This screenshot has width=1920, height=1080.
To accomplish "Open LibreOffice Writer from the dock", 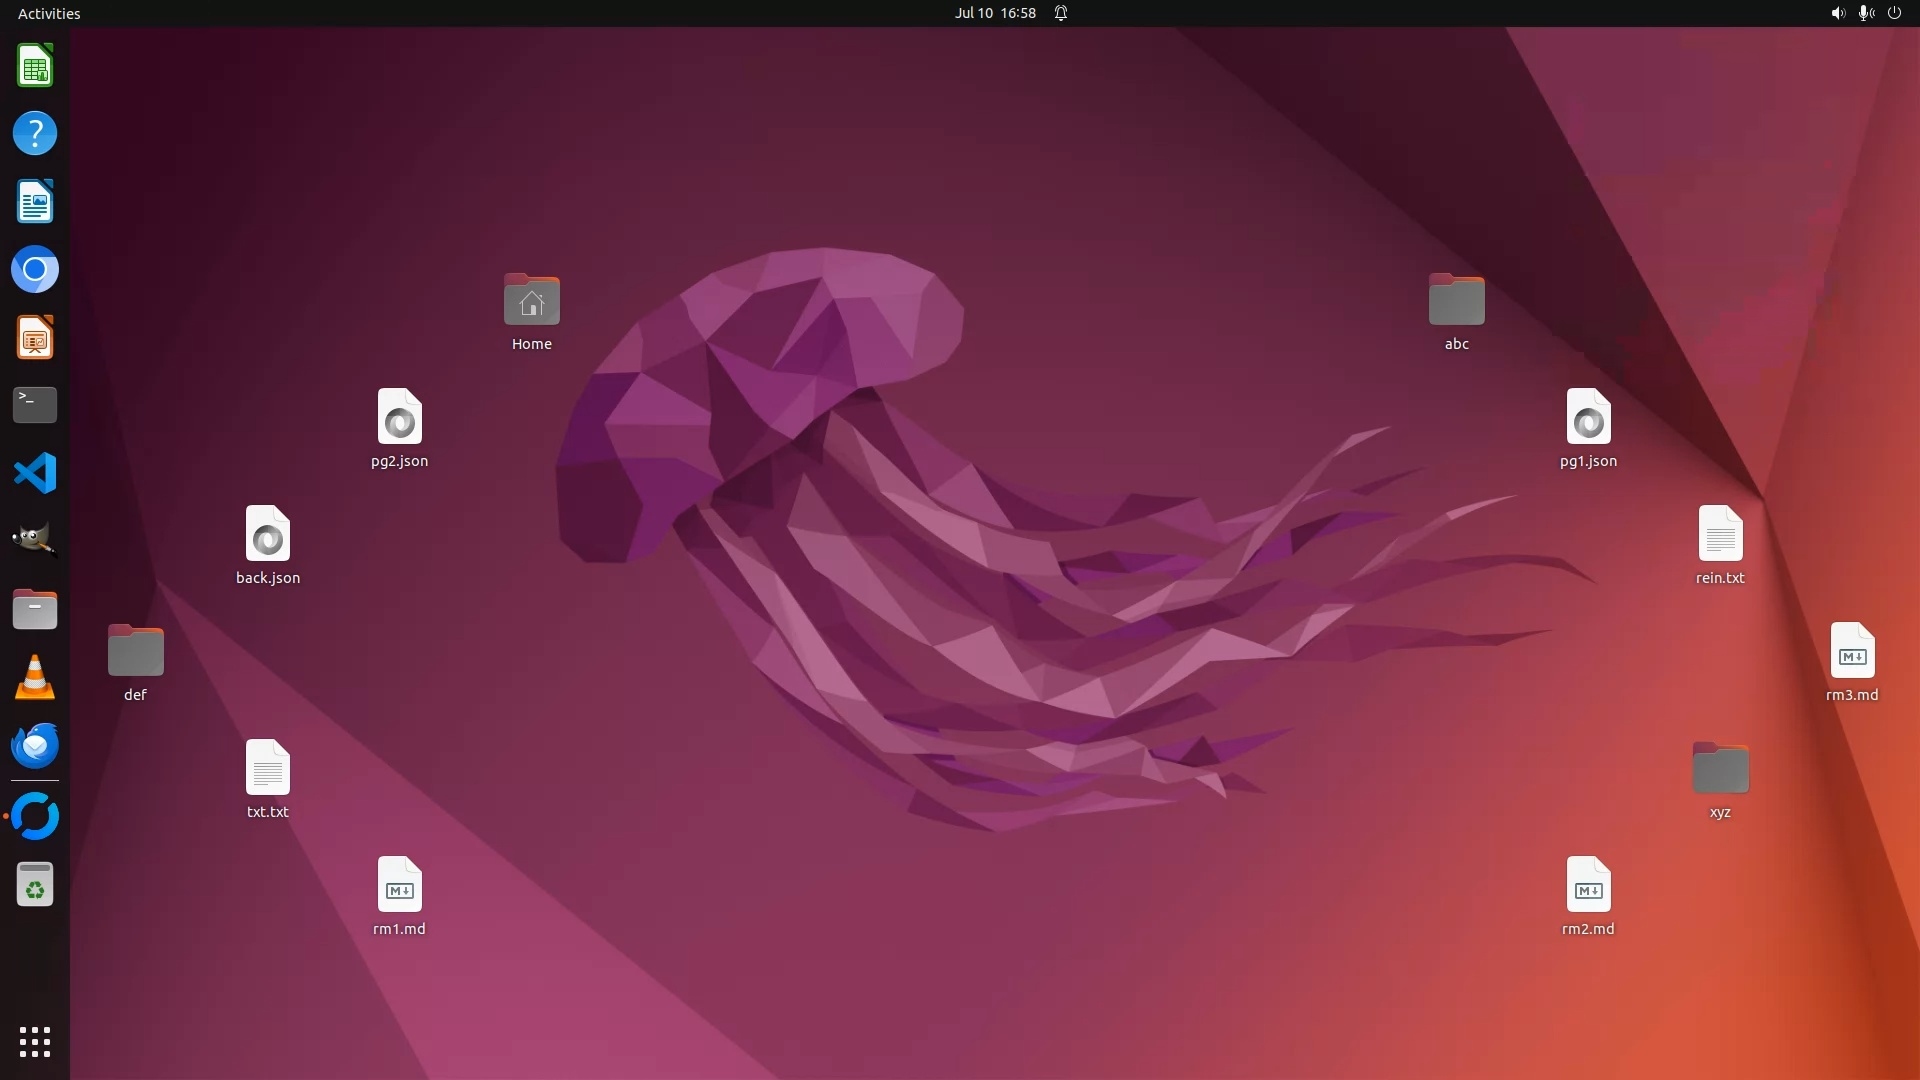I will coord(35,202).
